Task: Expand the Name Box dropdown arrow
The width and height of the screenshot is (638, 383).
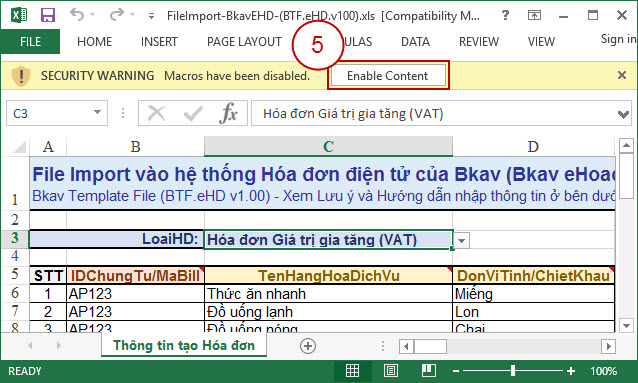Action: 97,112
